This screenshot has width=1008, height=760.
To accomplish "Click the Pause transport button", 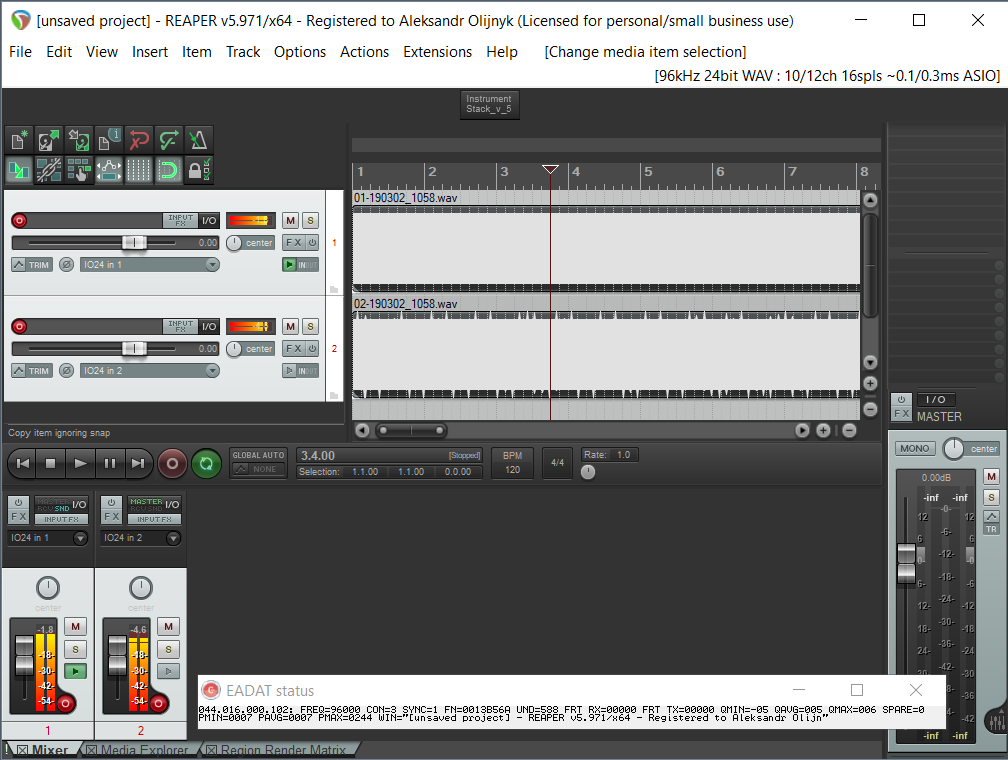I will [109, 463].
